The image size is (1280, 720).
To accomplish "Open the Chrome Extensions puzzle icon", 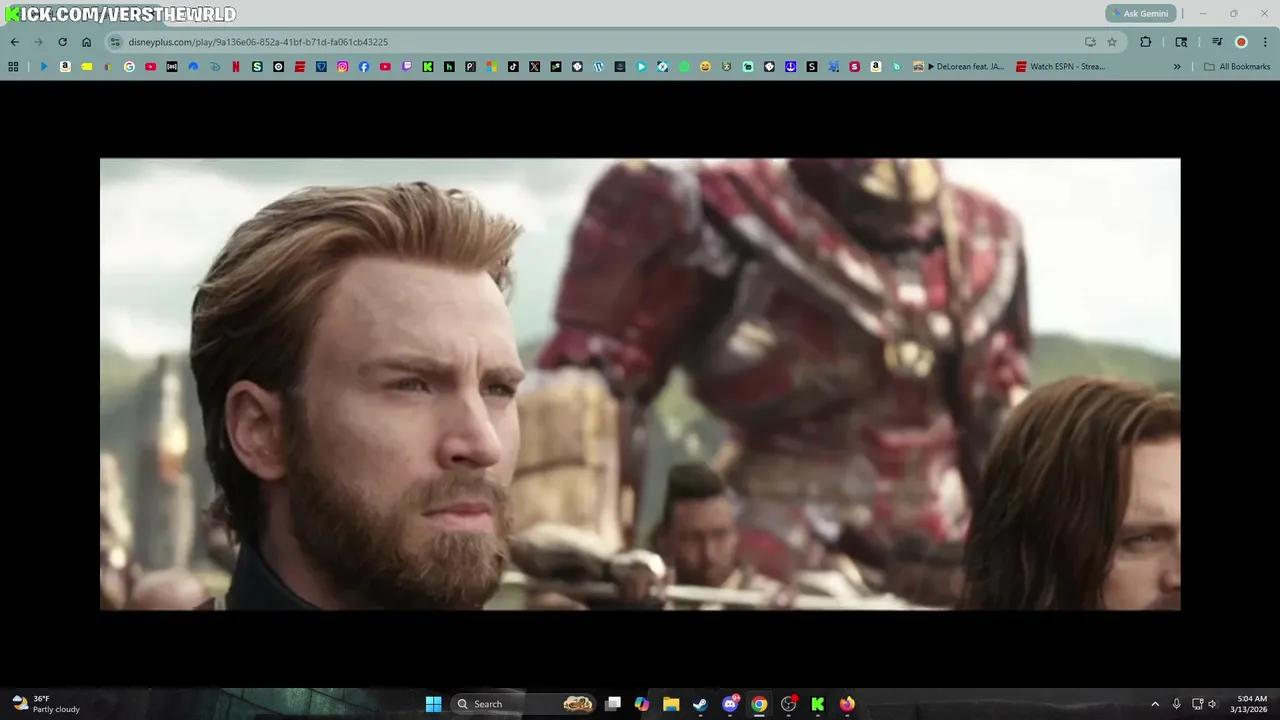I will coord(1146,42).
